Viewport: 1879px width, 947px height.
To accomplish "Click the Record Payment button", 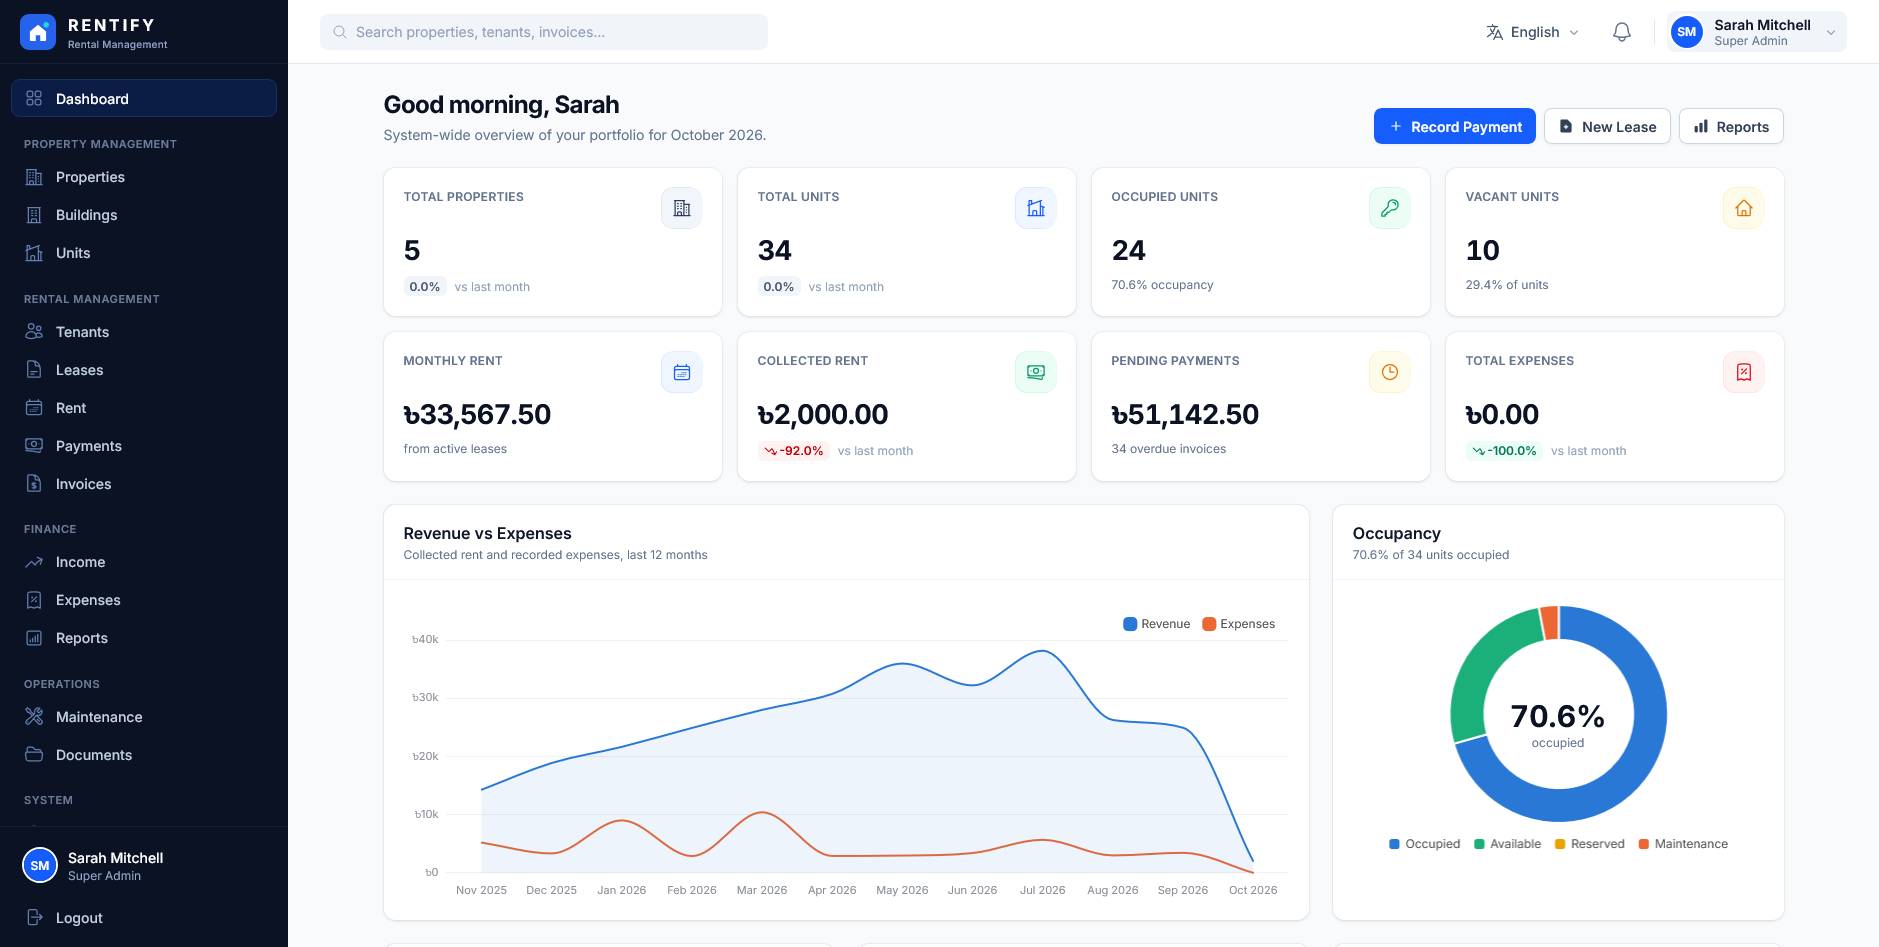I will point(1454,126).
